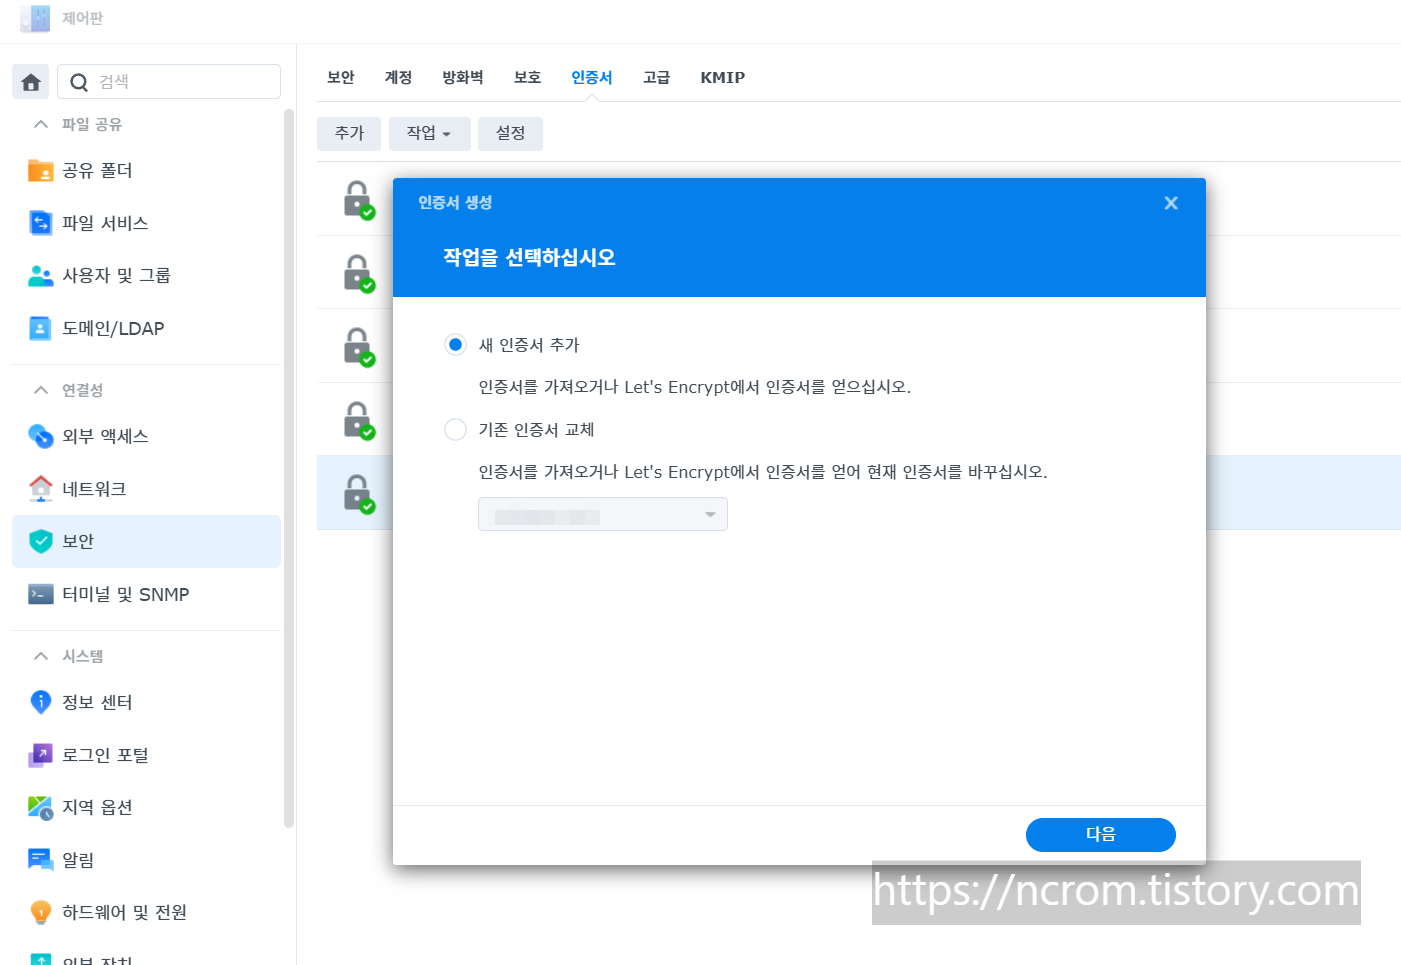Click the 설정 toolbar button

click(x=511, y=133)
